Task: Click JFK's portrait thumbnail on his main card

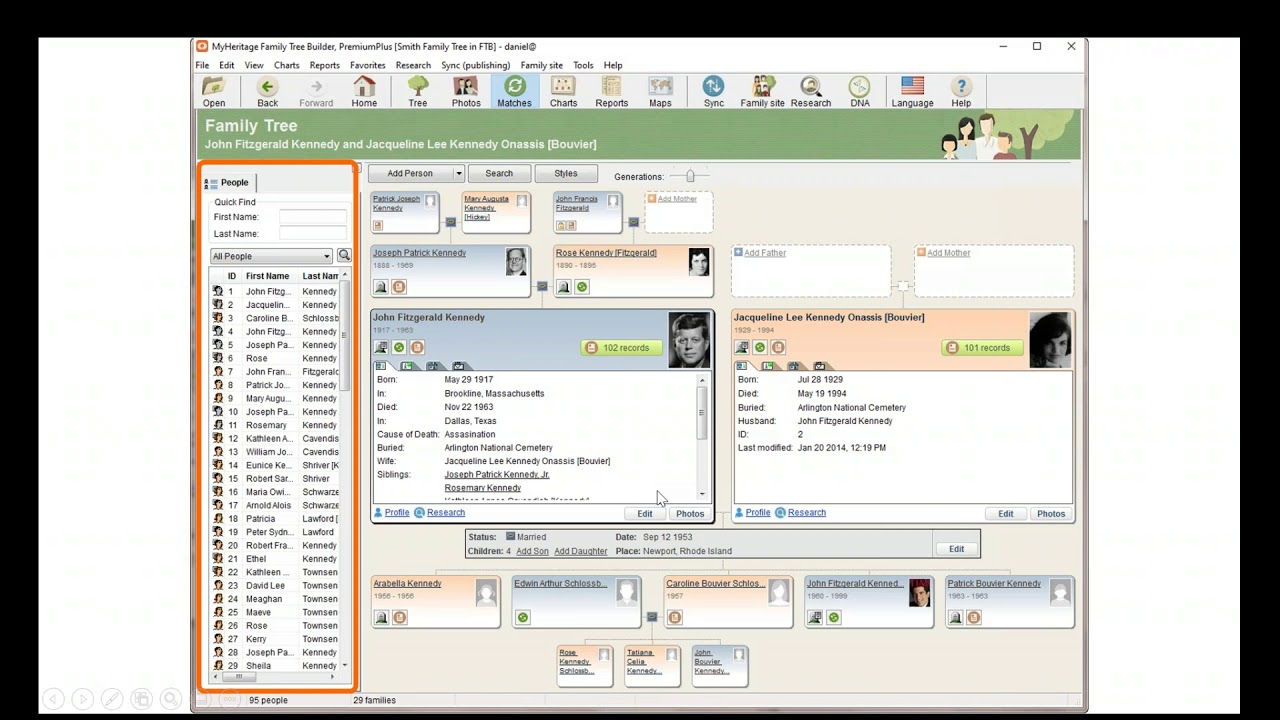Action: [x=689, y=340]
